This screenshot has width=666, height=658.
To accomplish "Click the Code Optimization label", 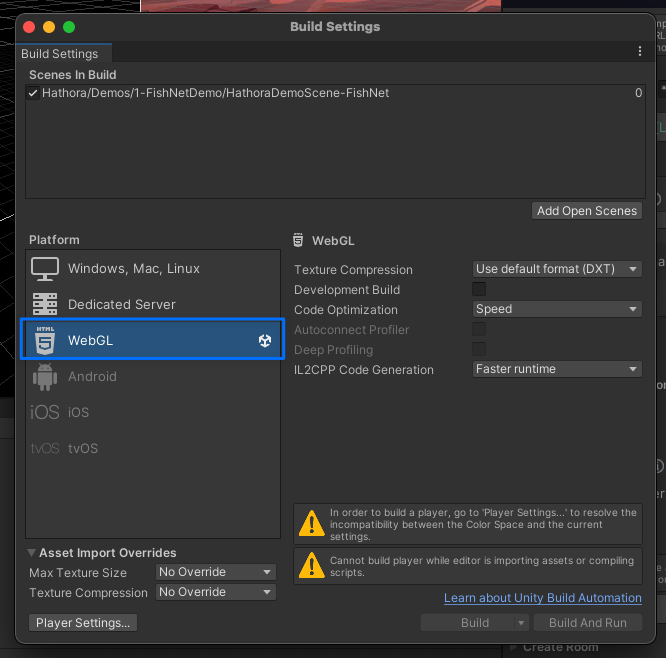I will (x=346, y=310).
